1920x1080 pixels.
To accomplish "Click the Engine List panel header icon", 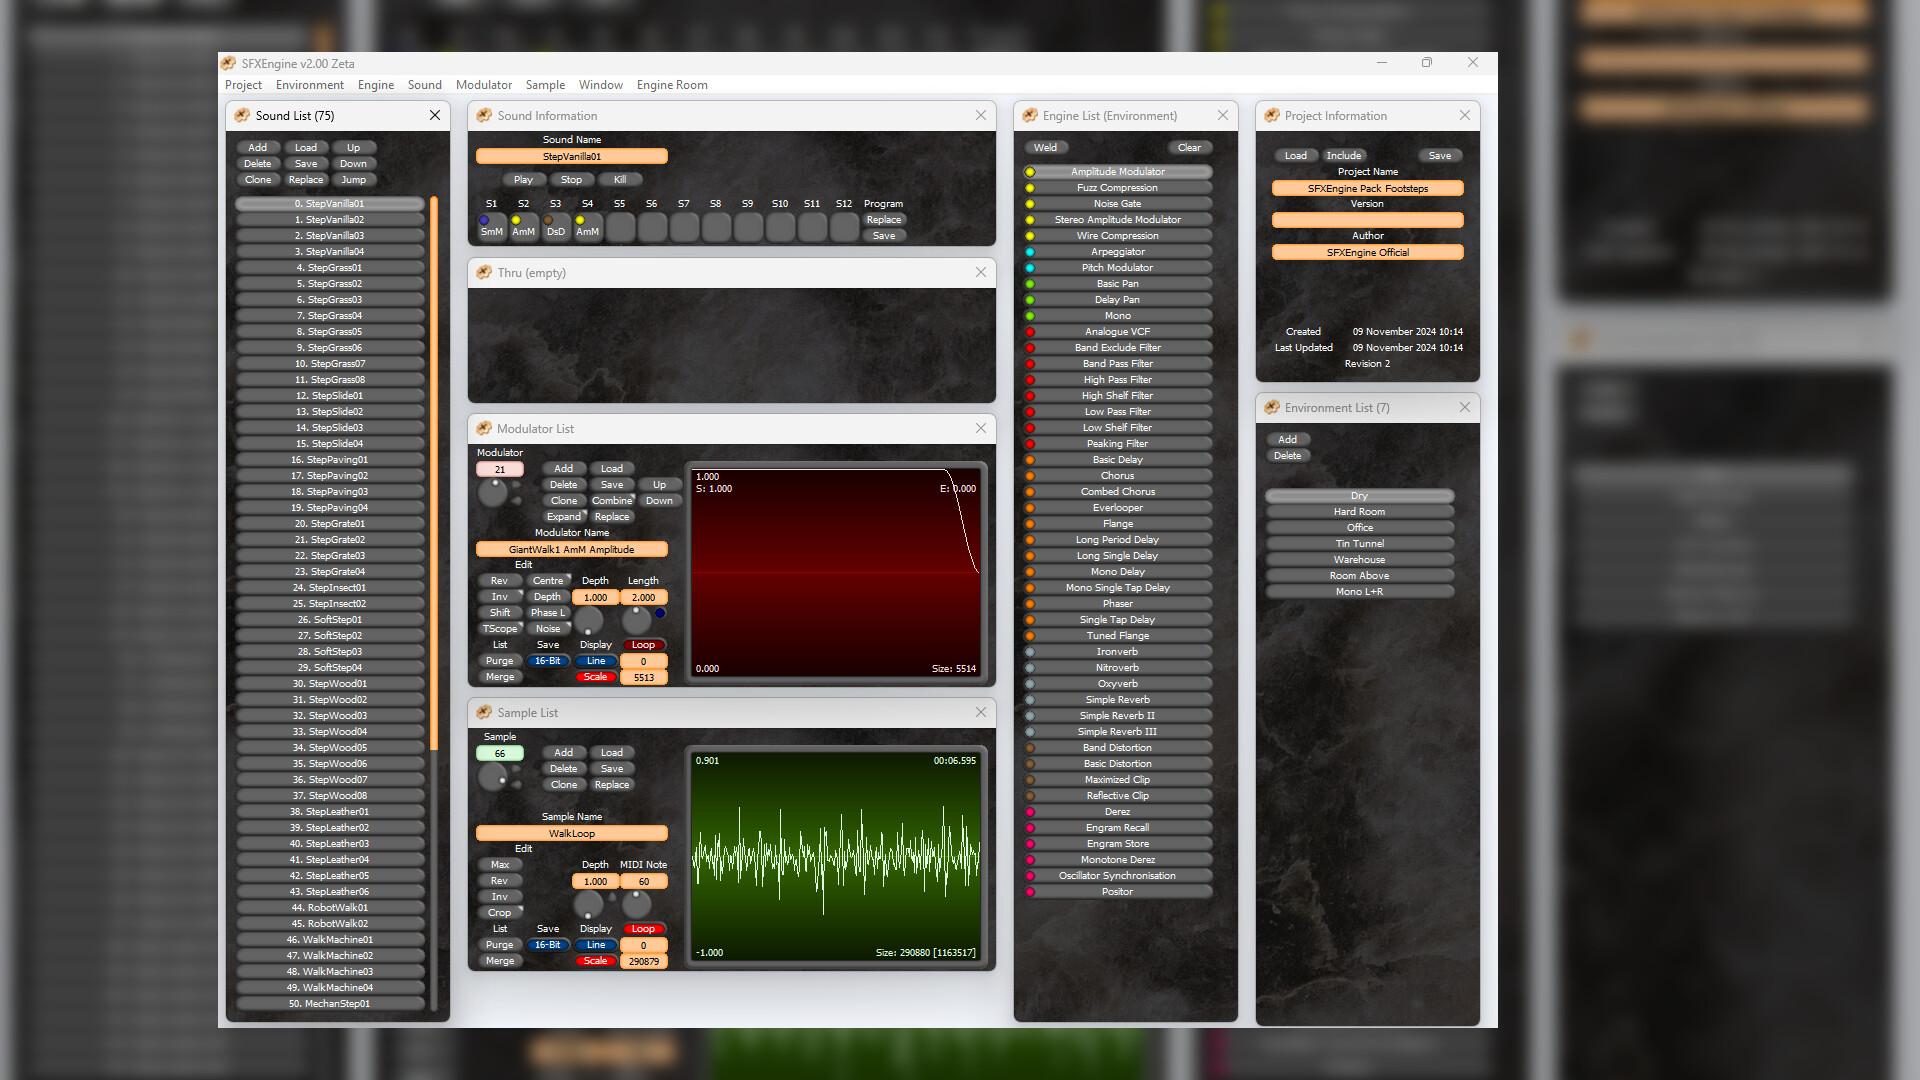I will (1030, 115).
